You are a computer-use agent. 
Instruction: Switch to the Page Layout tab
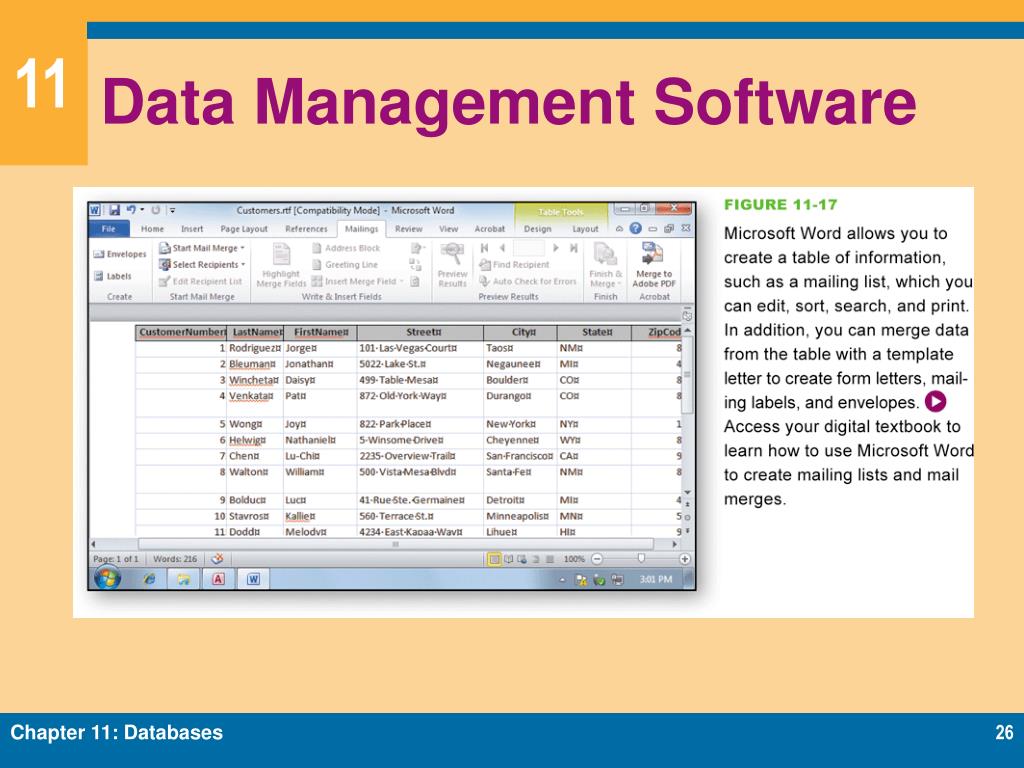coord(244,229)
